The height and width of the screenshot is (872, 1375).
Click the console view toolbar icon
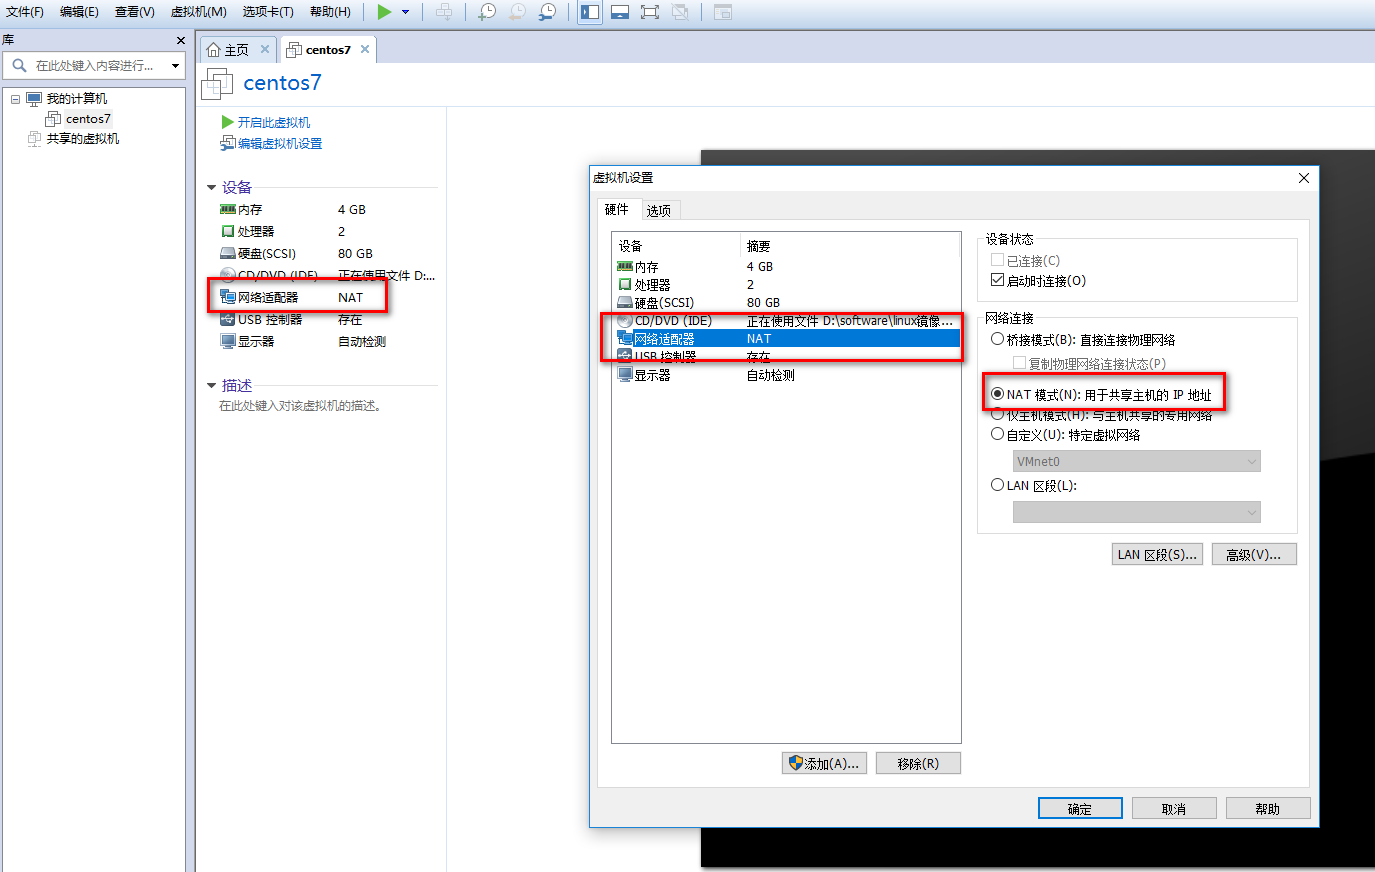(x=723, y=12)
